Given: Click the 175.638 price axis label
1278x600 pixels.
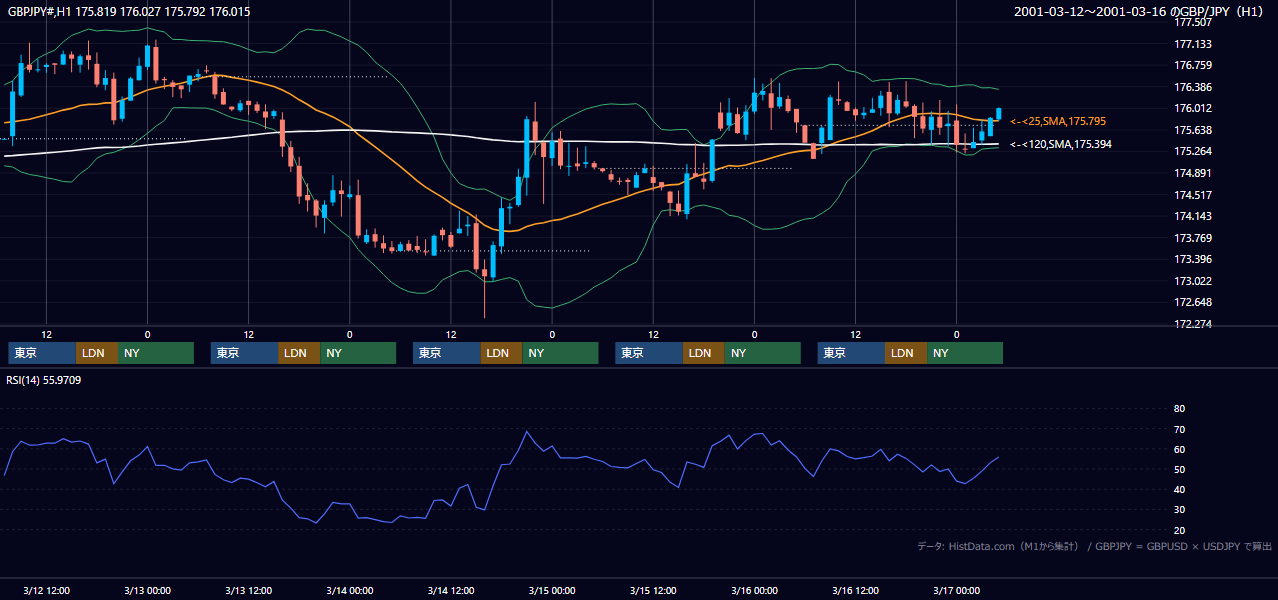Looking at the screenshot, I should click(1193, 130).
